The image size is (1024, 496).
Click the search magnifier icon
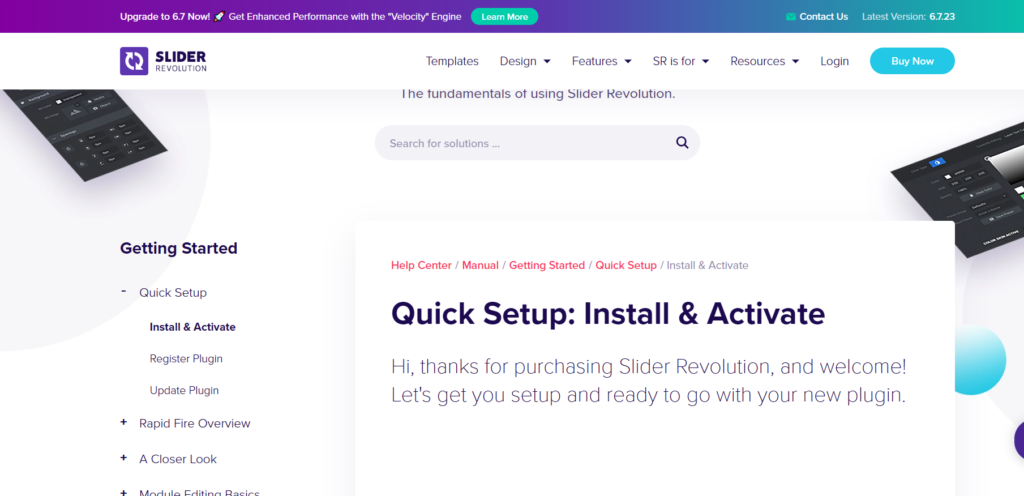(682, 143)
